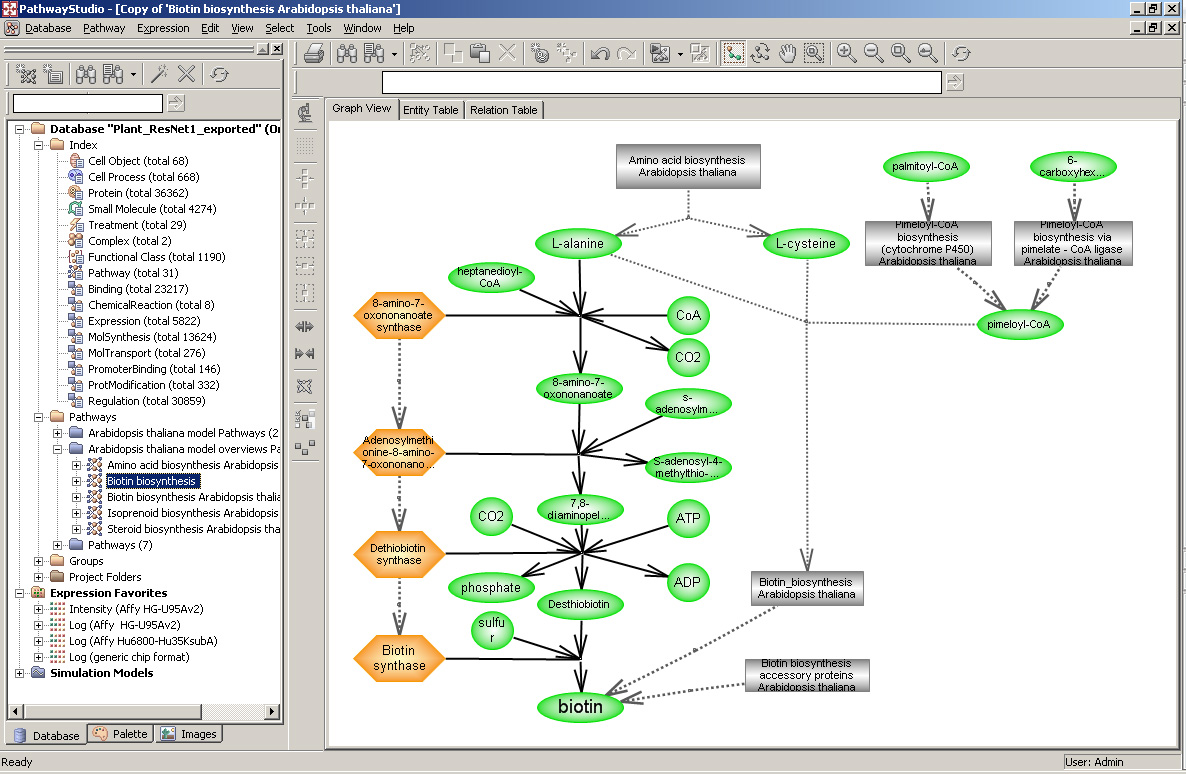Viewport: 1186px width, 774px height.
Task: Click the Go arrow button beside database search field
Action: pyautogui.click(x=175, y=103)
